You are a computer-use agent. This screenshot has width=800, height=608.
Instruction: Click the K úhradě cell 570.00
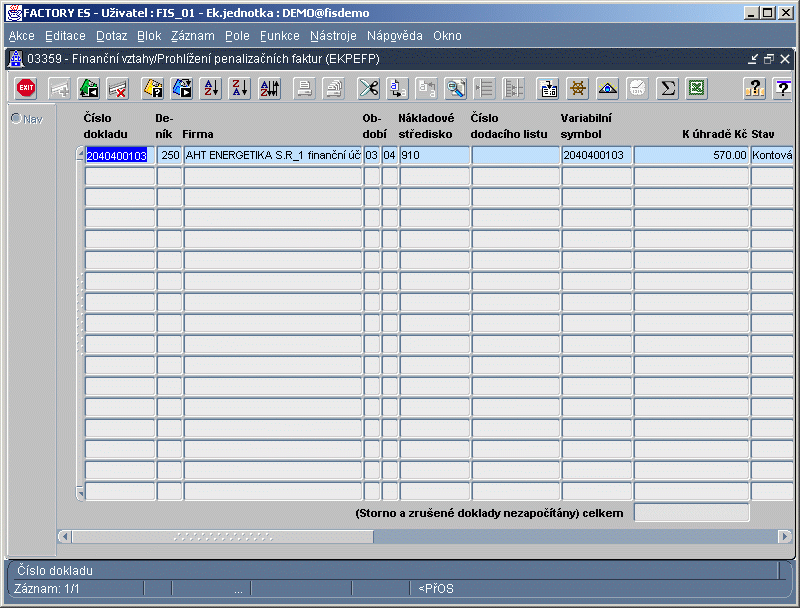[x=691, y=155]
